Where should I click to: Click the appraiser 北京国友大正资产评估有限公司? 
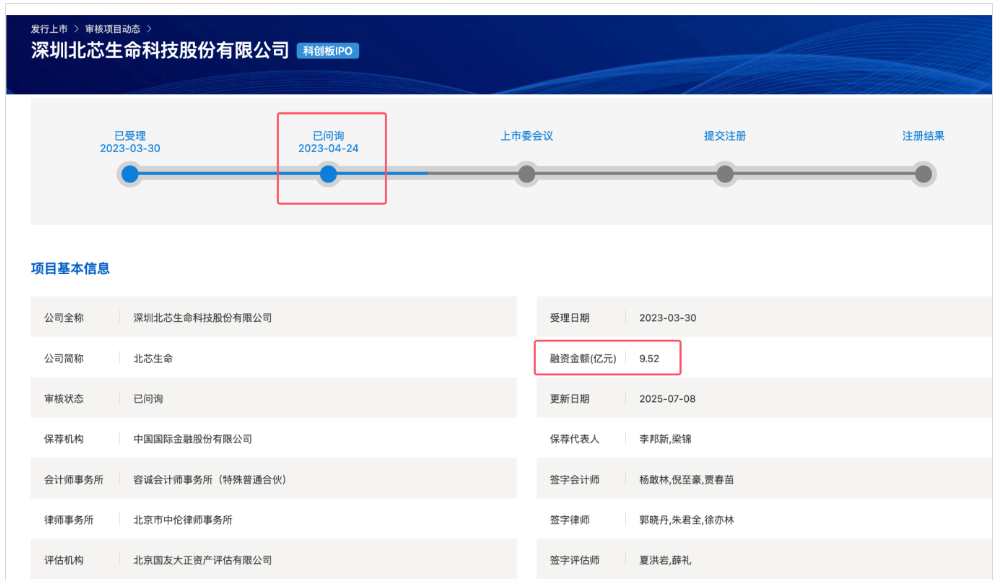coord(203,560)
